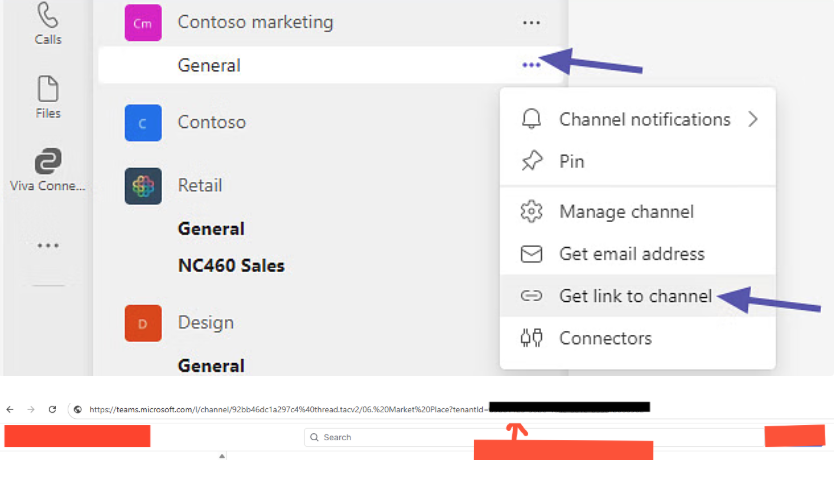
Task: Open the NC460 Sales channel
Action: (231, 266)
